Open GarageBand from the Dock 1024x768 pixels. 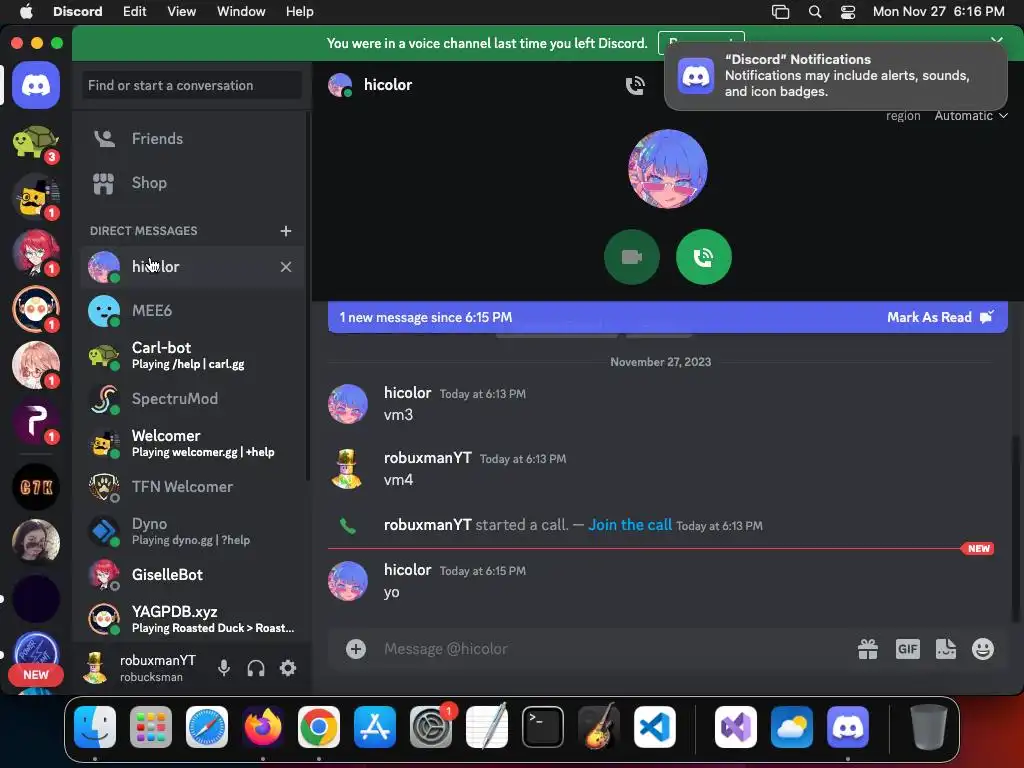tap(599, 727)
